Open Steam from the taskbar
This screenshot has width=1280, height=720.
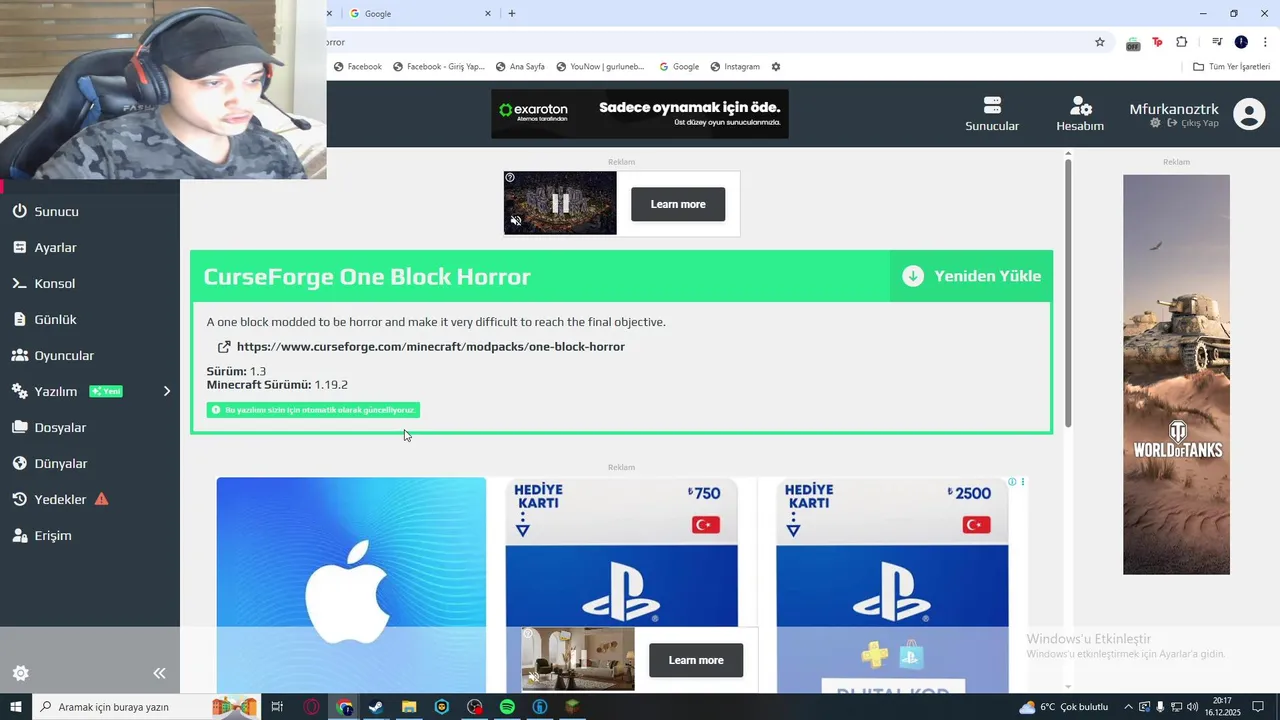coord(376,707)
